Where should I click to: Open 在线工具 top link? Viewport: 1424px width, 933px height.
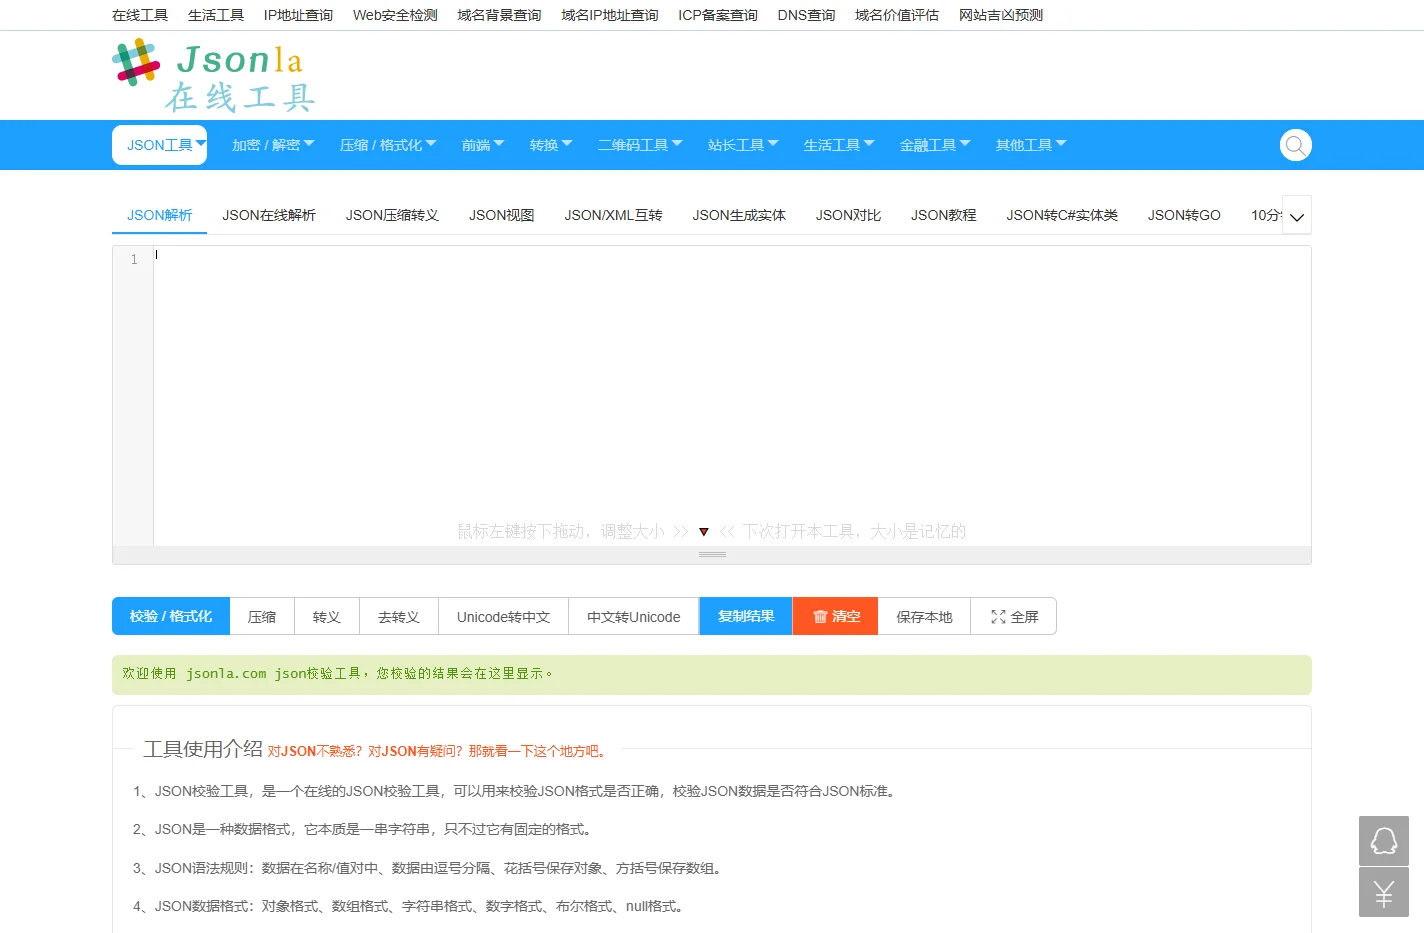pyautogui.click(x=140, y=15)
